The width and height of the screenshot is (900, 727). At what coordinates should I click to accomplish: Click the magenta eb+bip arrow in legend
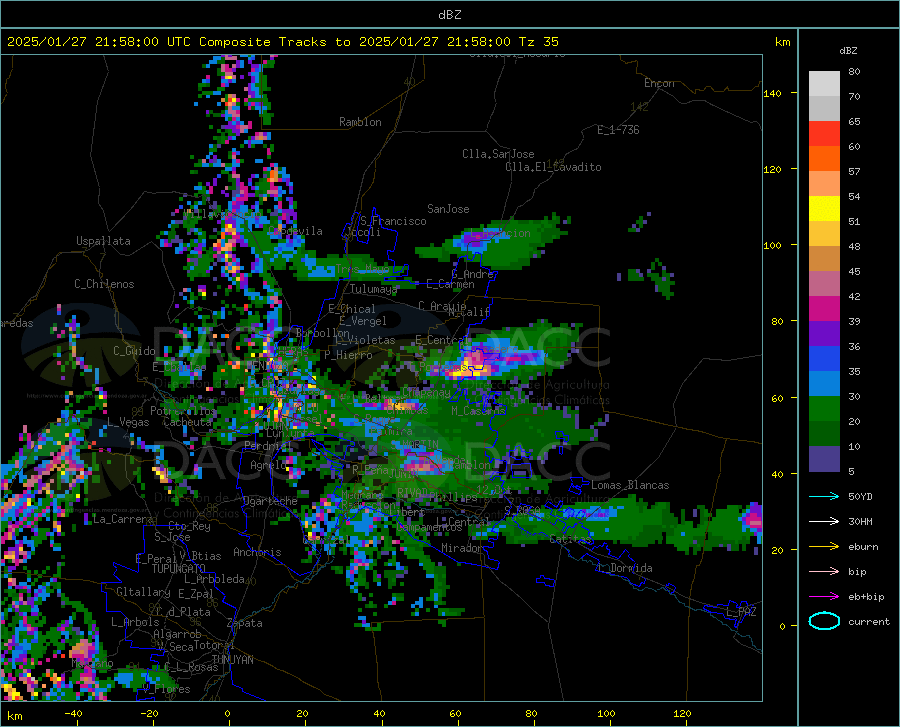click(x=824, y=596)
